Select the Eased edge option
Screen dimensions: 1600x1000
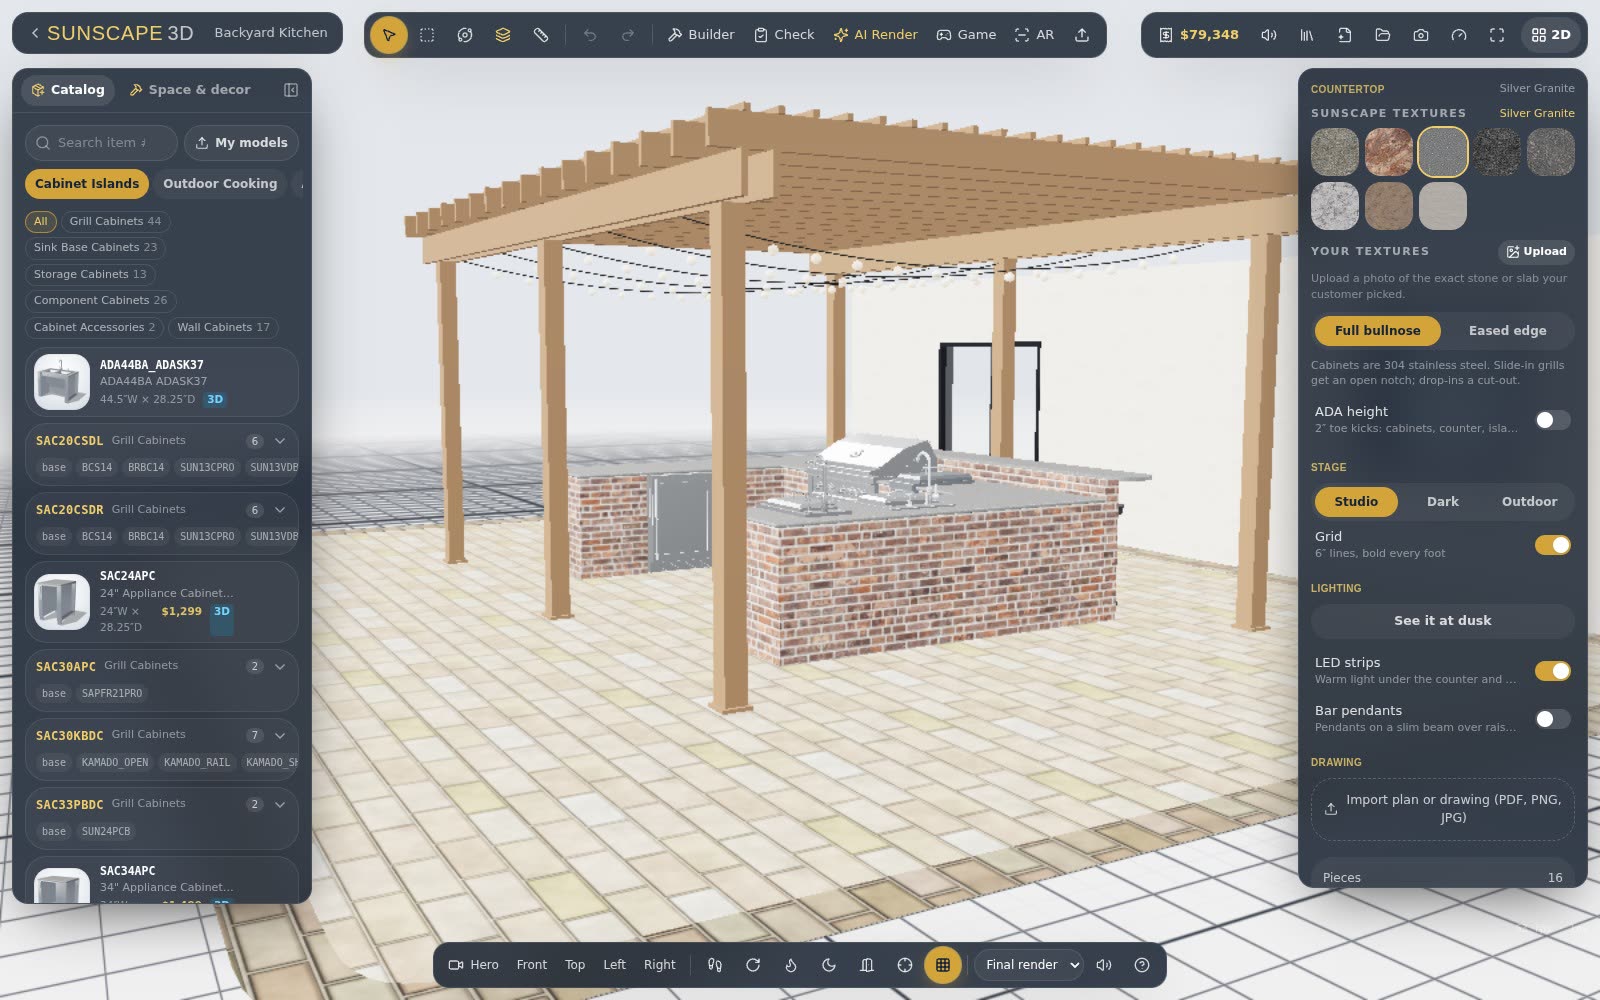(1507, 331)
